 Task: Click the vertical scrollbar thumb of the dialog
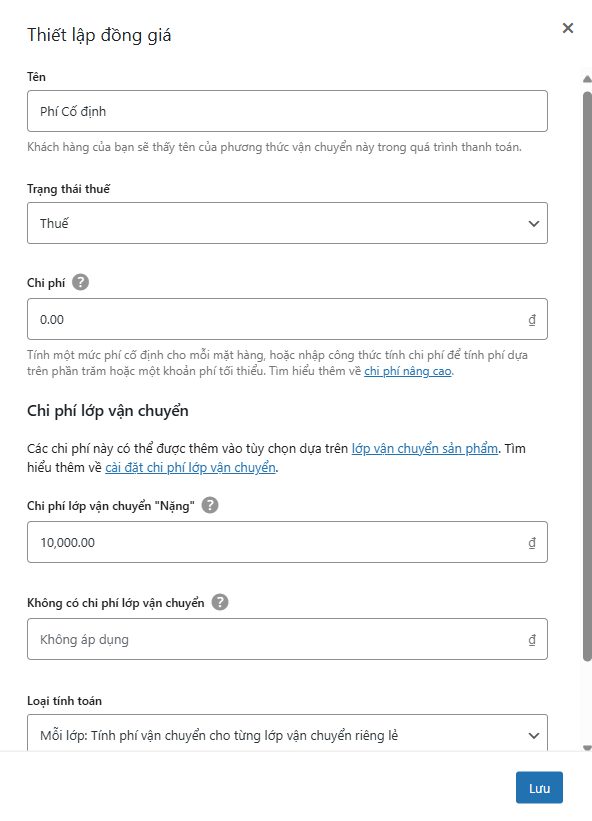[x=587, y=376]
